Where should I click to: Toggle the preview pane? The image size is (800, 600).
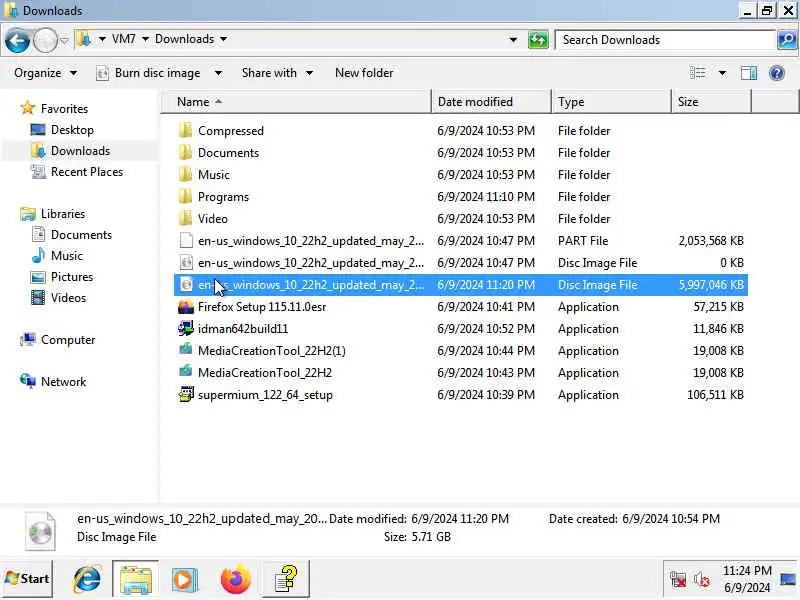pos(748,73)
